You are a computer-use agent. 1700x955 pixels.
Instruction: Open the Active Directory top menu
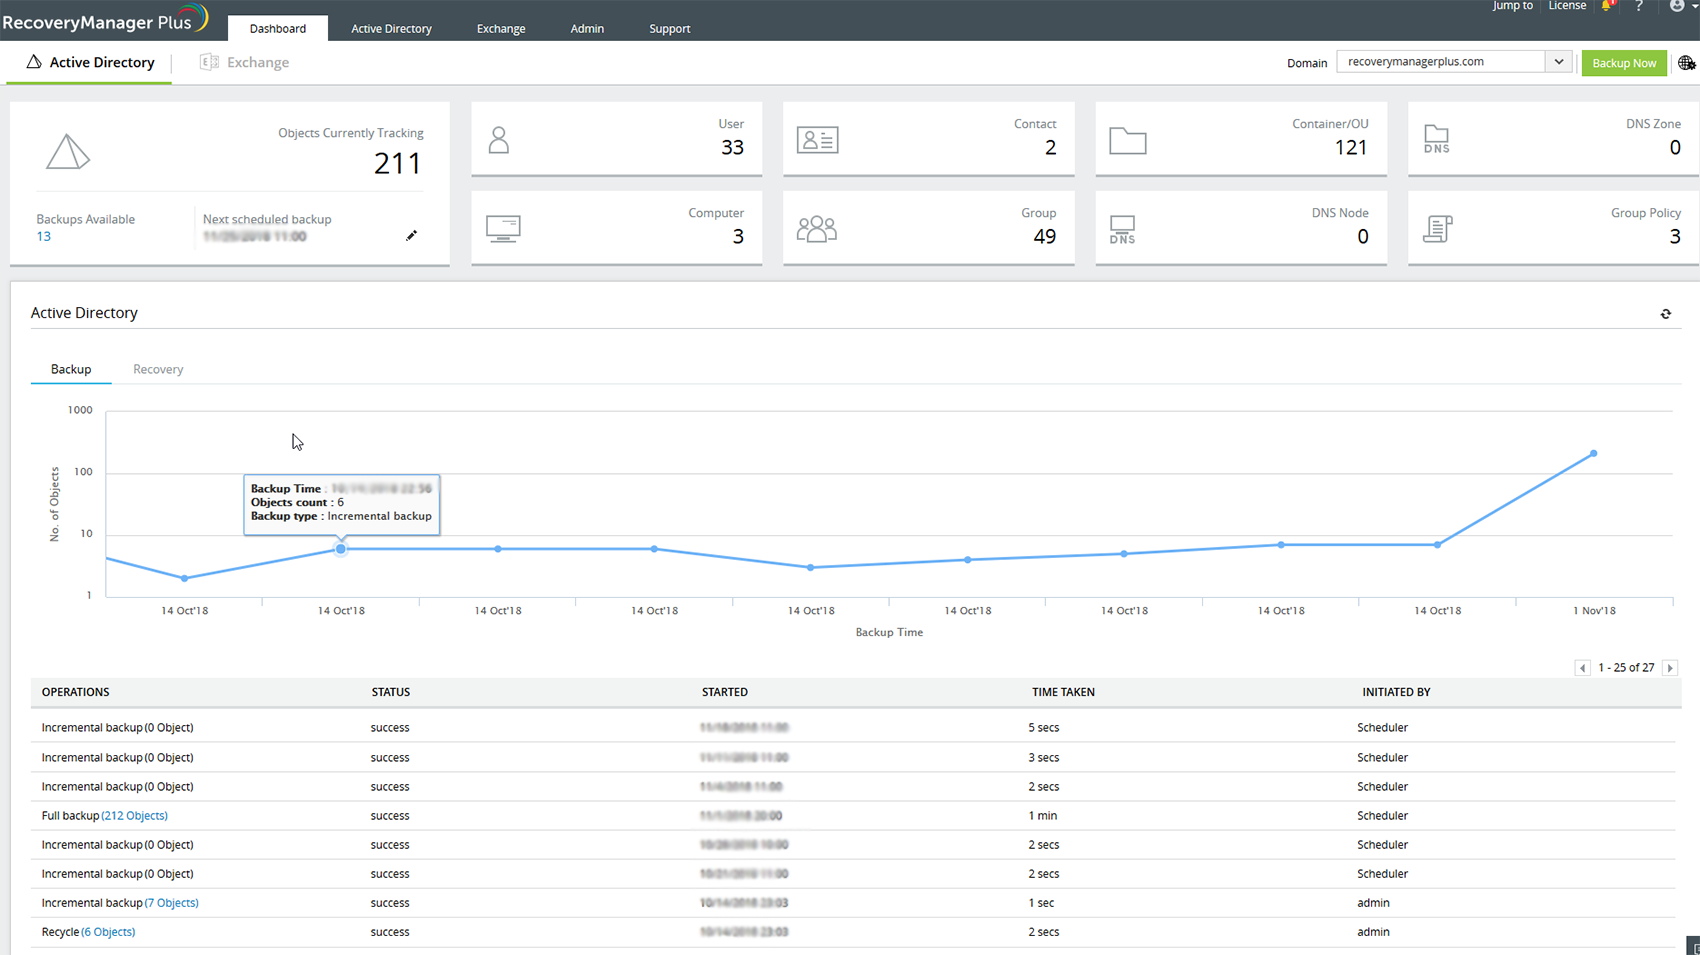coord(391,28)
